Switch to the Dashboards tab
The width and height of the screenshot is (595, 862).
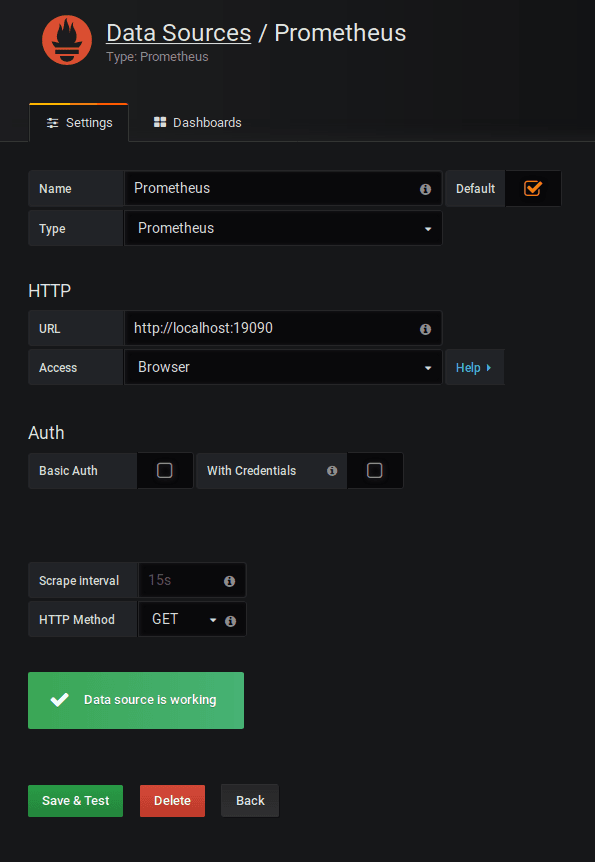coord(197,123)
